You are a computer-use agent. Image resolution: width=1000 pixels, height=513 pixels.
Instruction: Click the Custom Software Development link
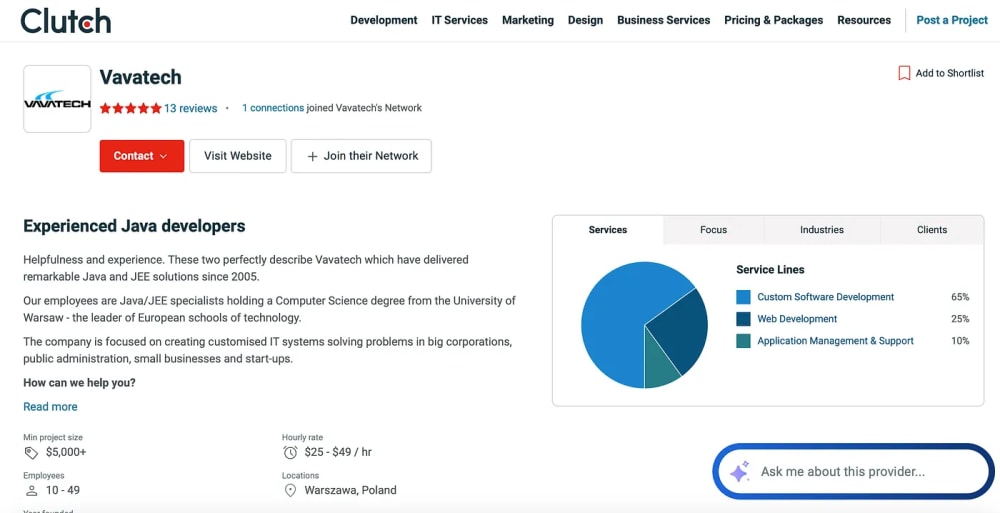coord(826,297)
